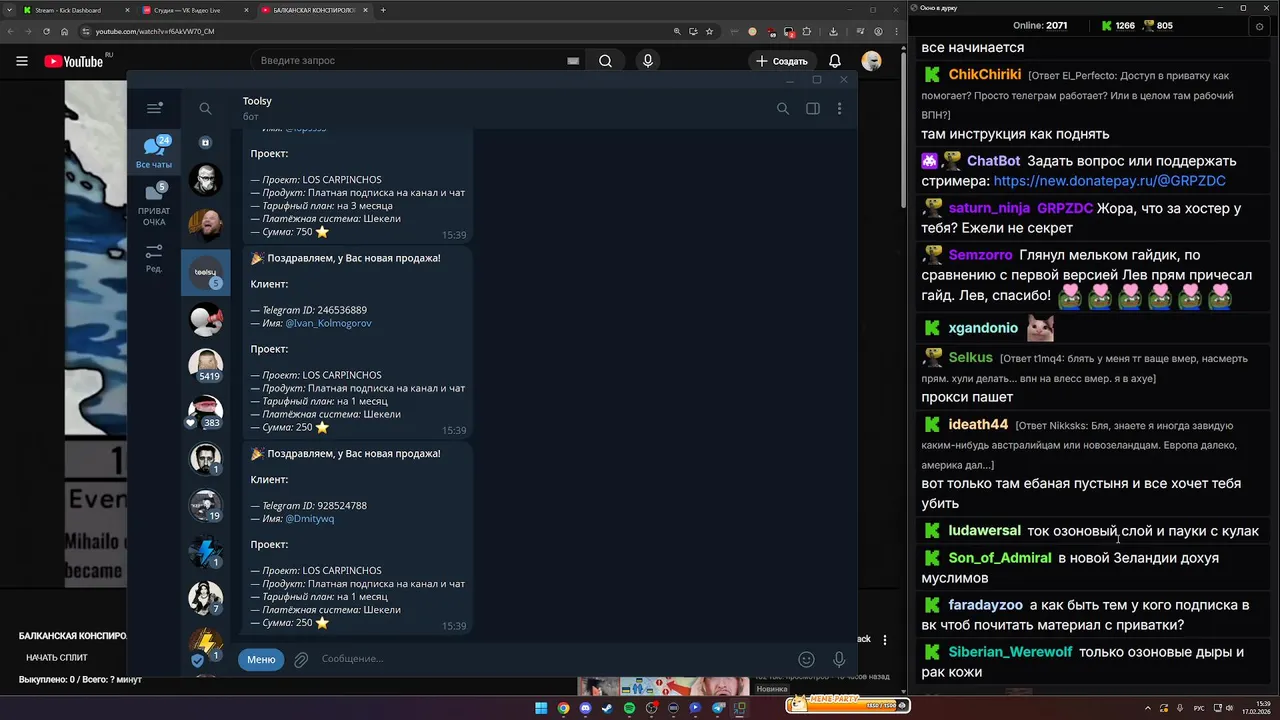The height and width of the screenshot is (720, 1280).
Task: Click the Telegram chat list search icon
Action: 205,108
